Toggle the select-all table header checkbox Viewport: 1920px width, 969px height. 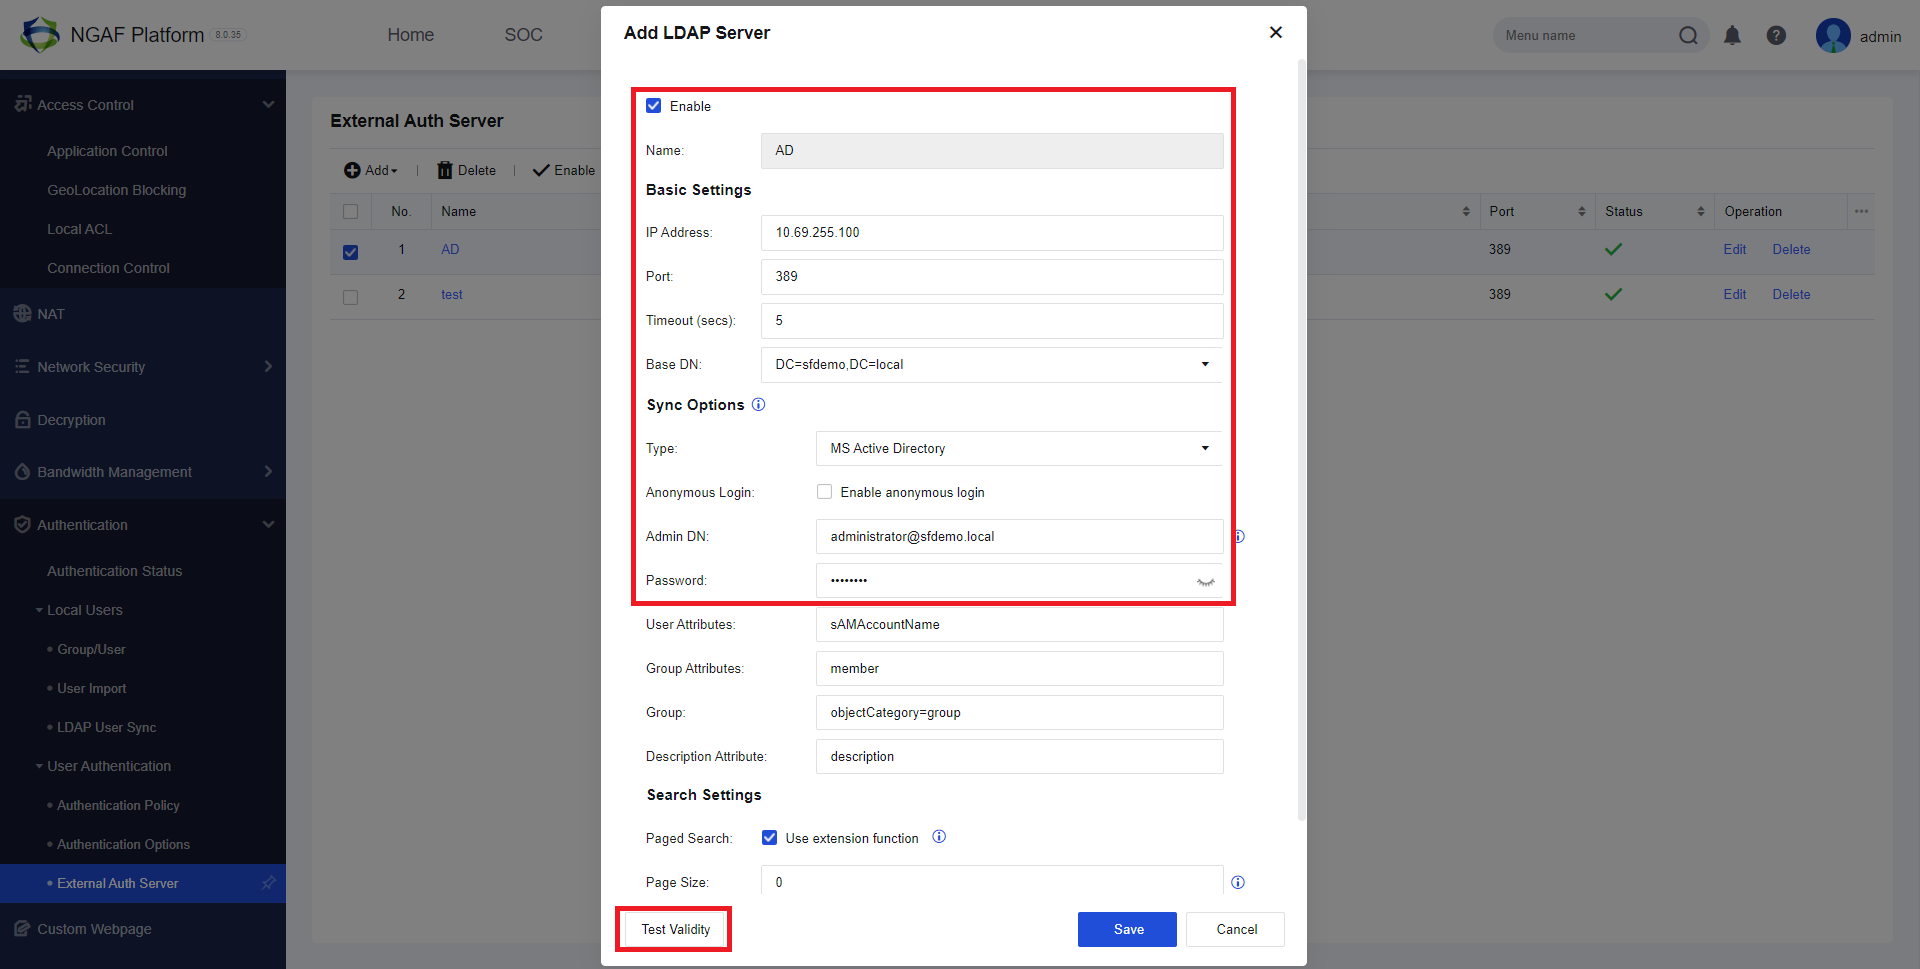[x=350, y=211]
